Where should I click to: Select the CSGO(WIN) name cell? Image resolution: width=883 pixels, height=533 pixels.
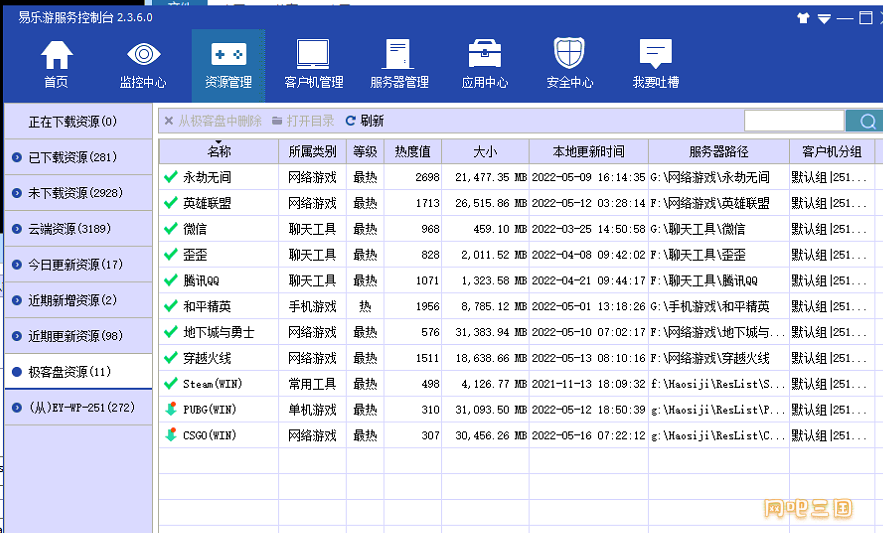point(209,435)
